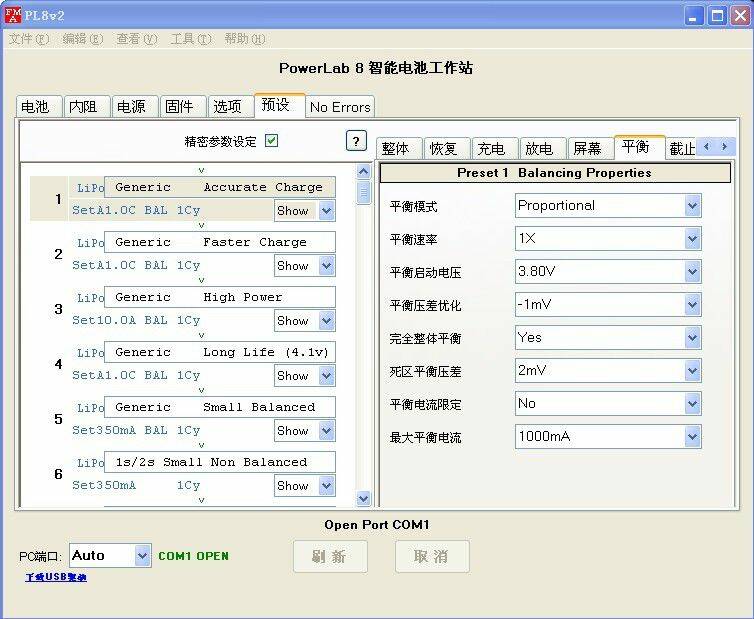Switch to 整体 sub-tab
This screenshot has height=619, width=754.
[399, 148]
